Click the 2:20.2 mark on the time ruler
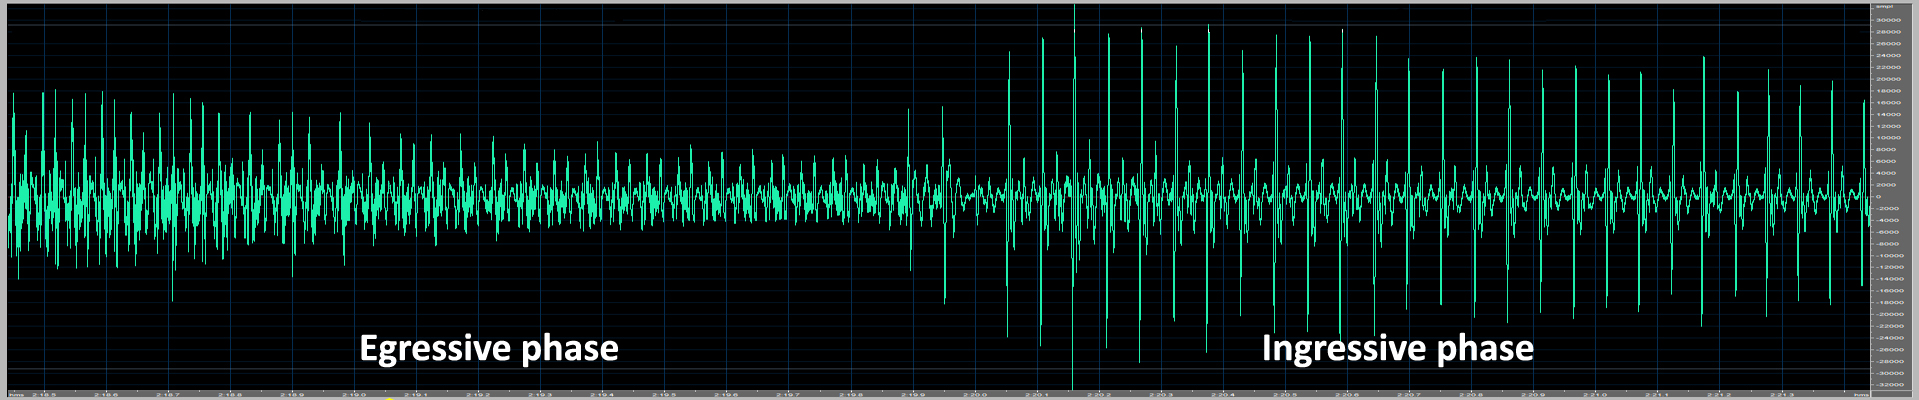Screen dimensions: 1919x400 pyautogui.click(x=1099, y=394)
